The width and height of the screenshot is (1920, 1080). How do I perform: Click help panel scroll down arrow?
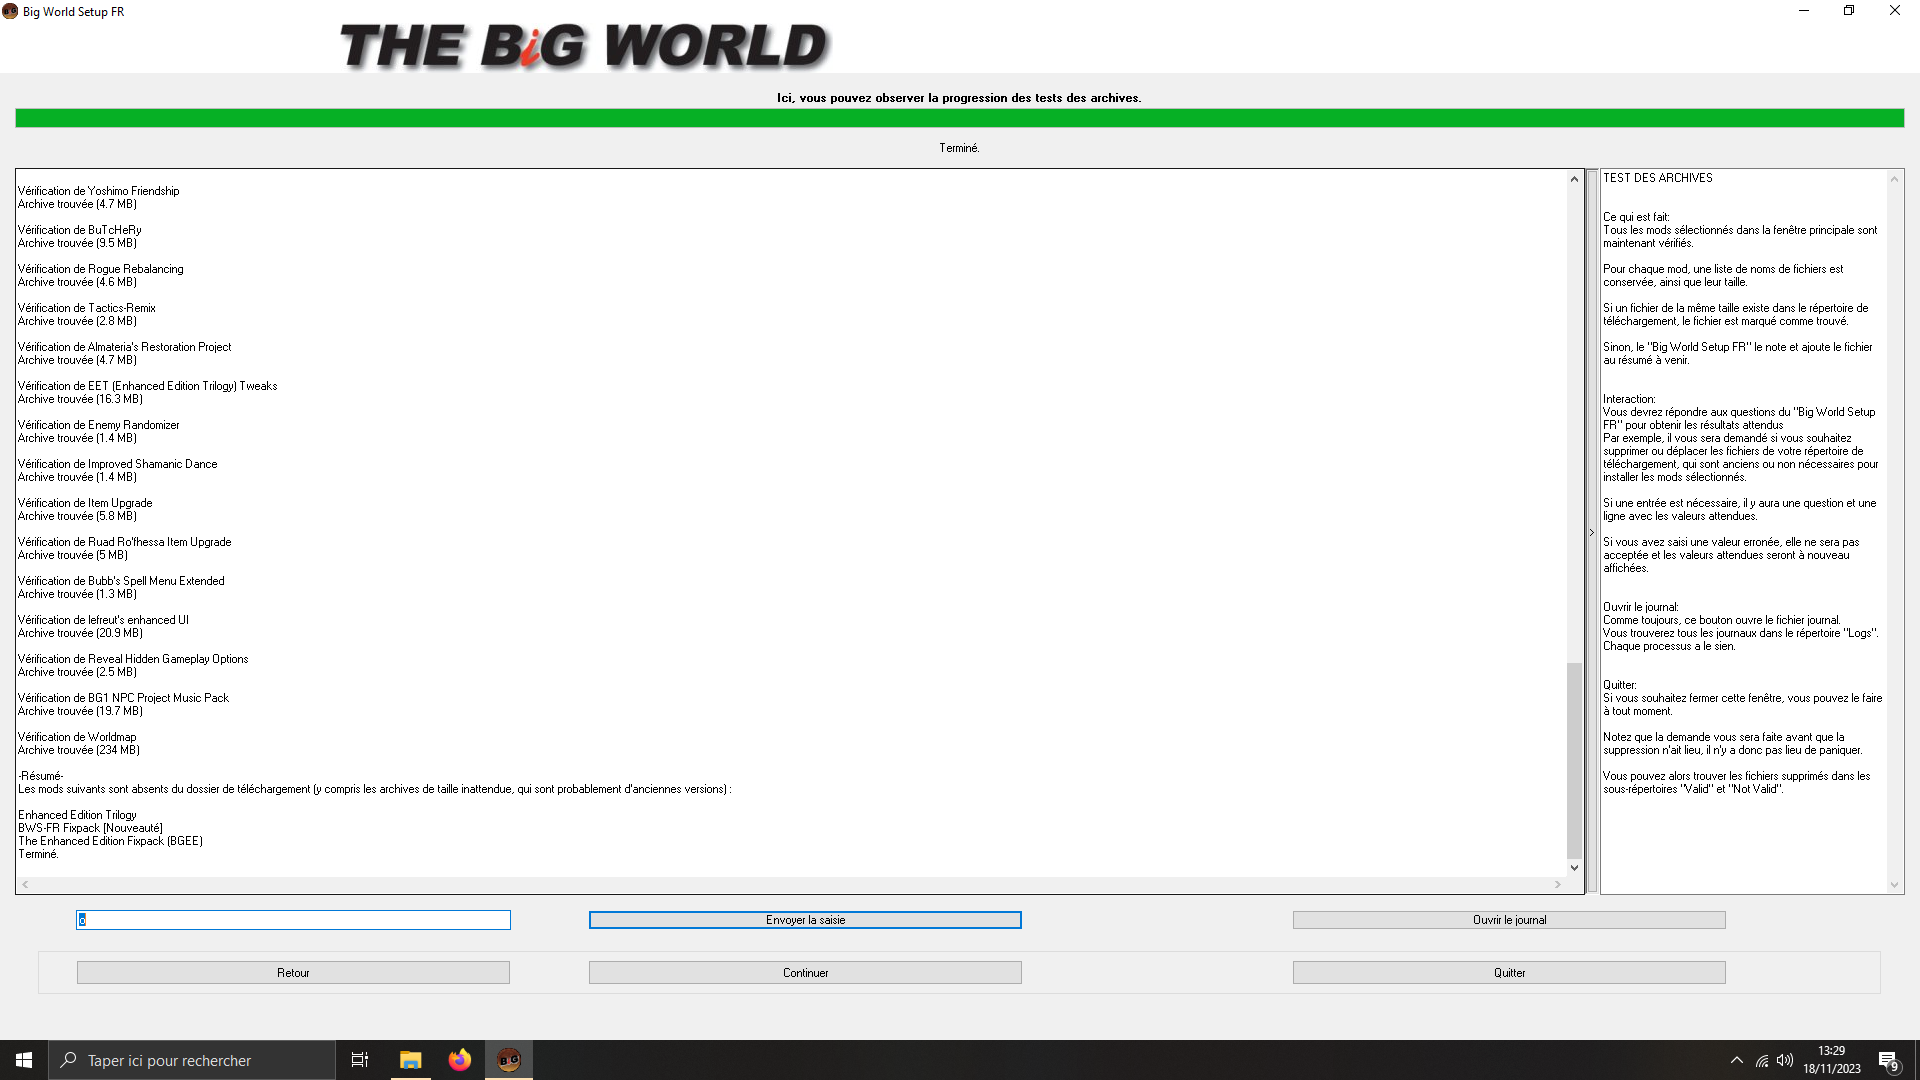(x=1894, y=884)
